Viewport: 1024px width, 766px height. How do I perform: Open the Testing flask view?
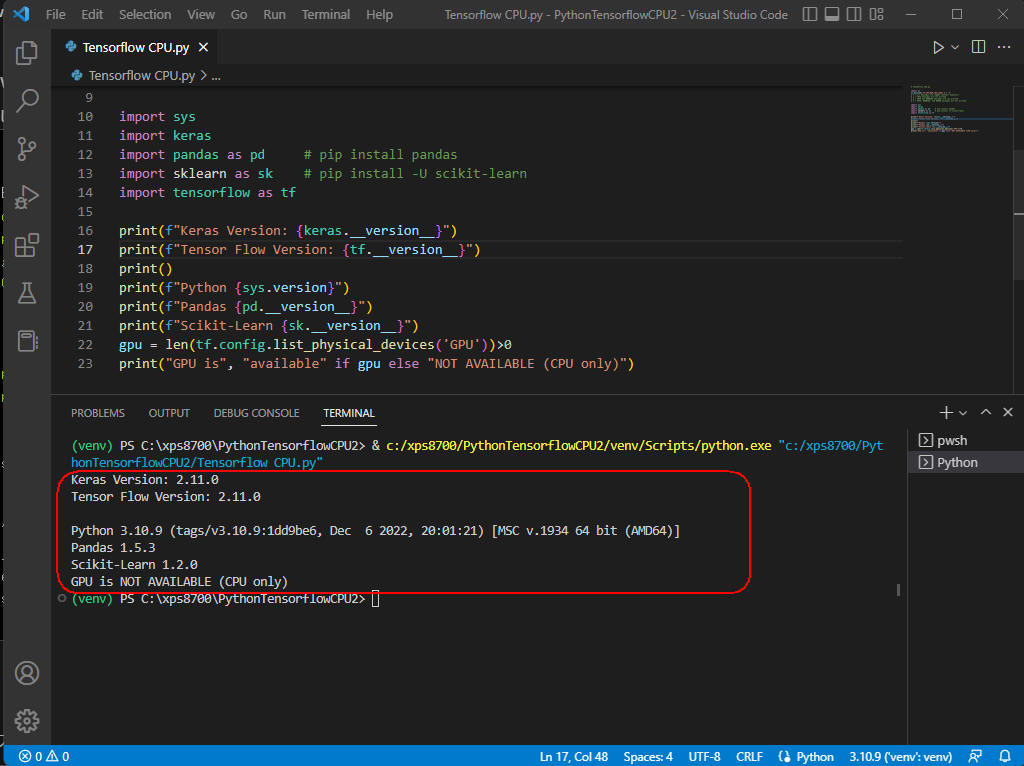click(27, 293)
